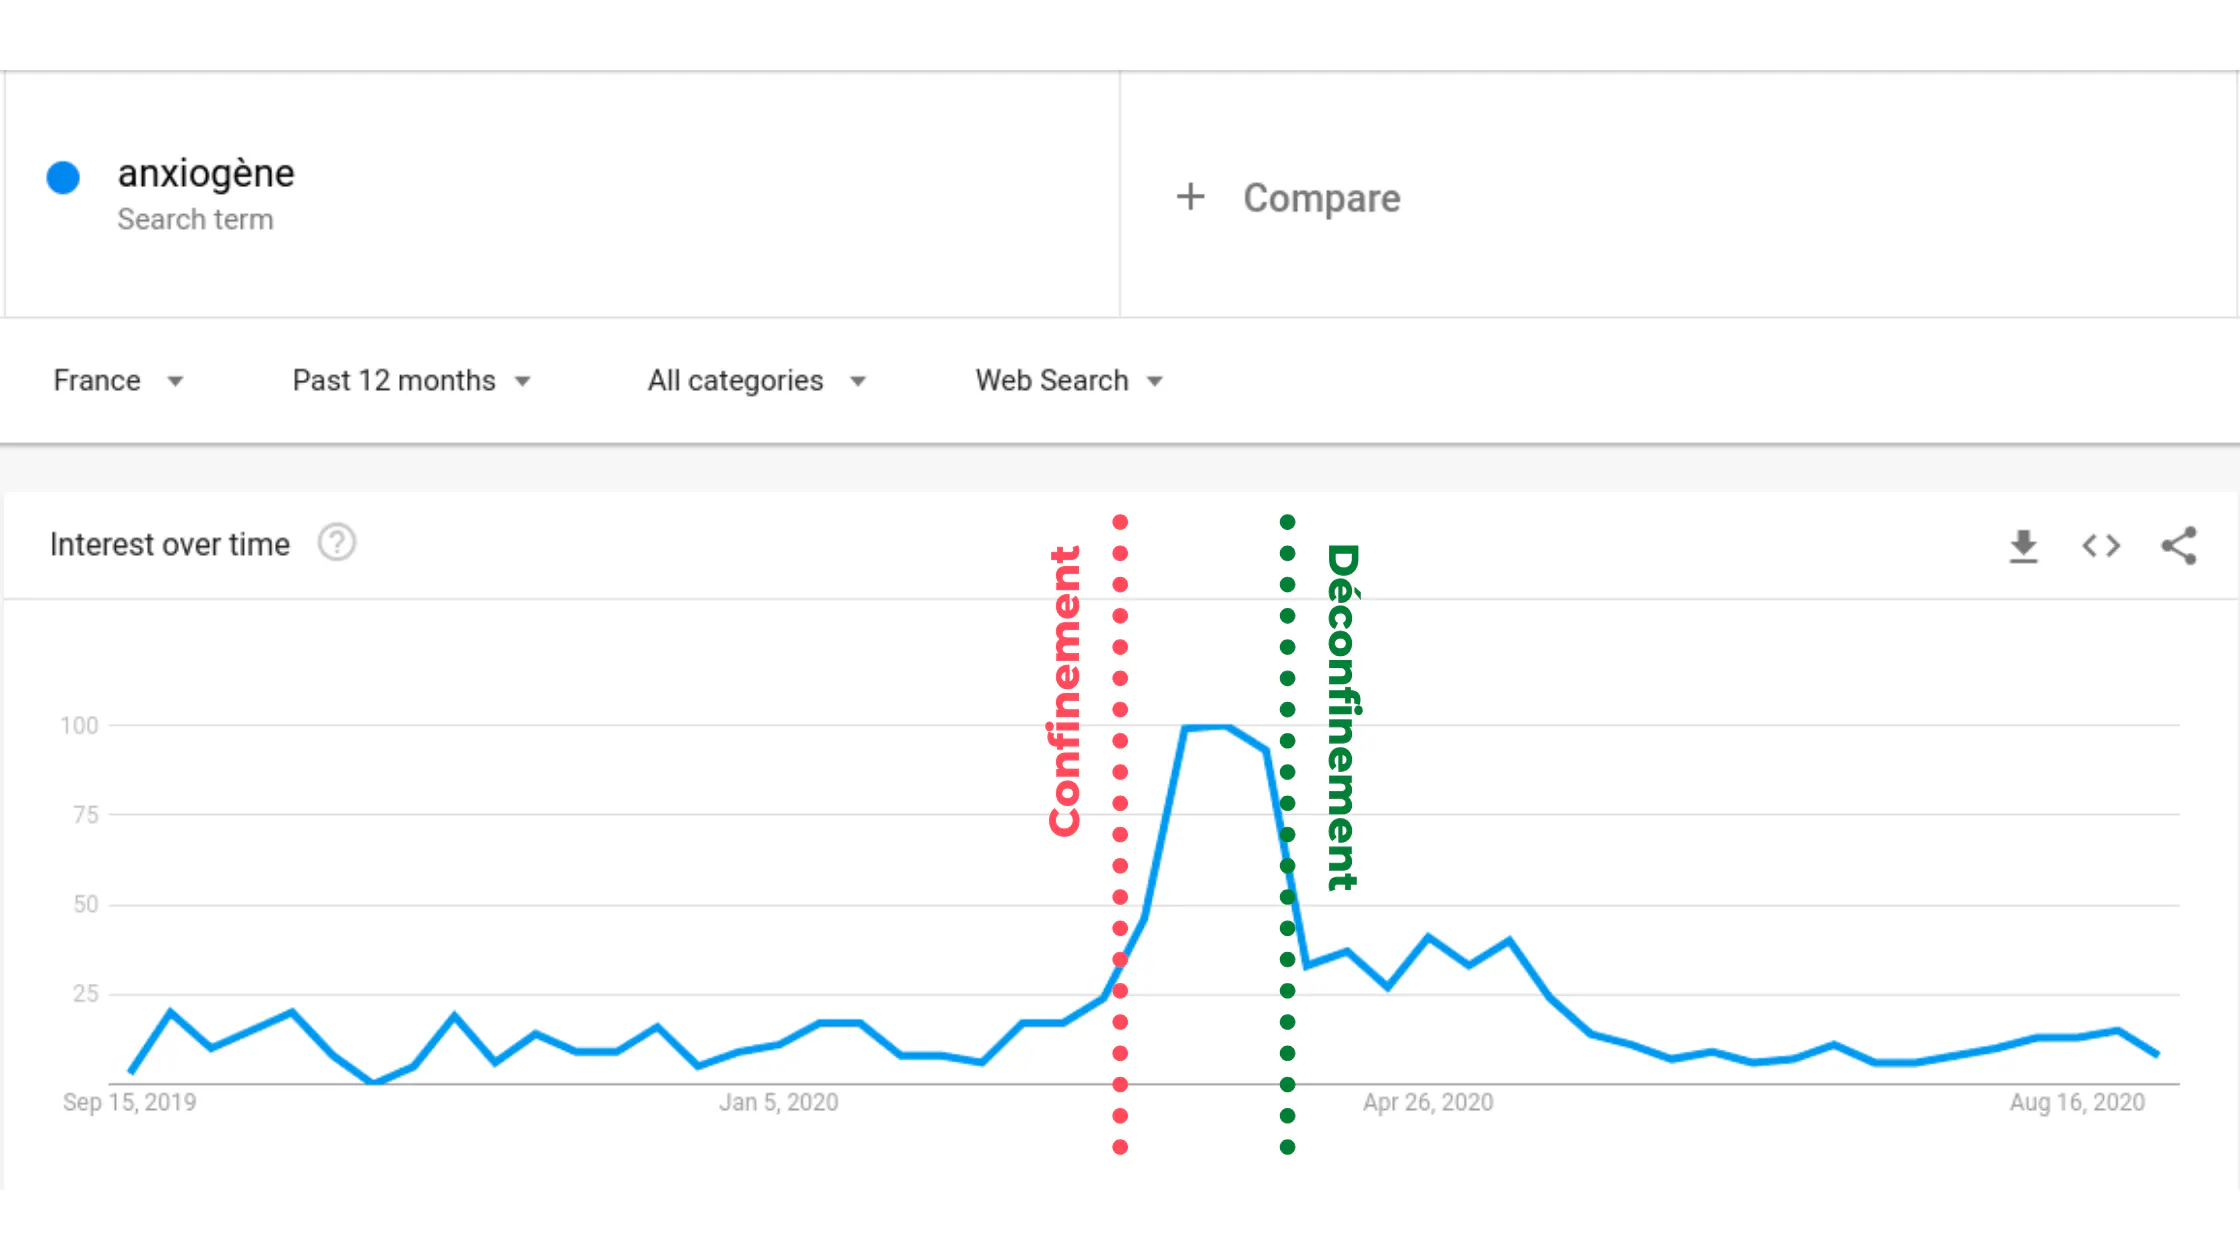
Task: Open the embed code icon
Action: (2101, 546)
